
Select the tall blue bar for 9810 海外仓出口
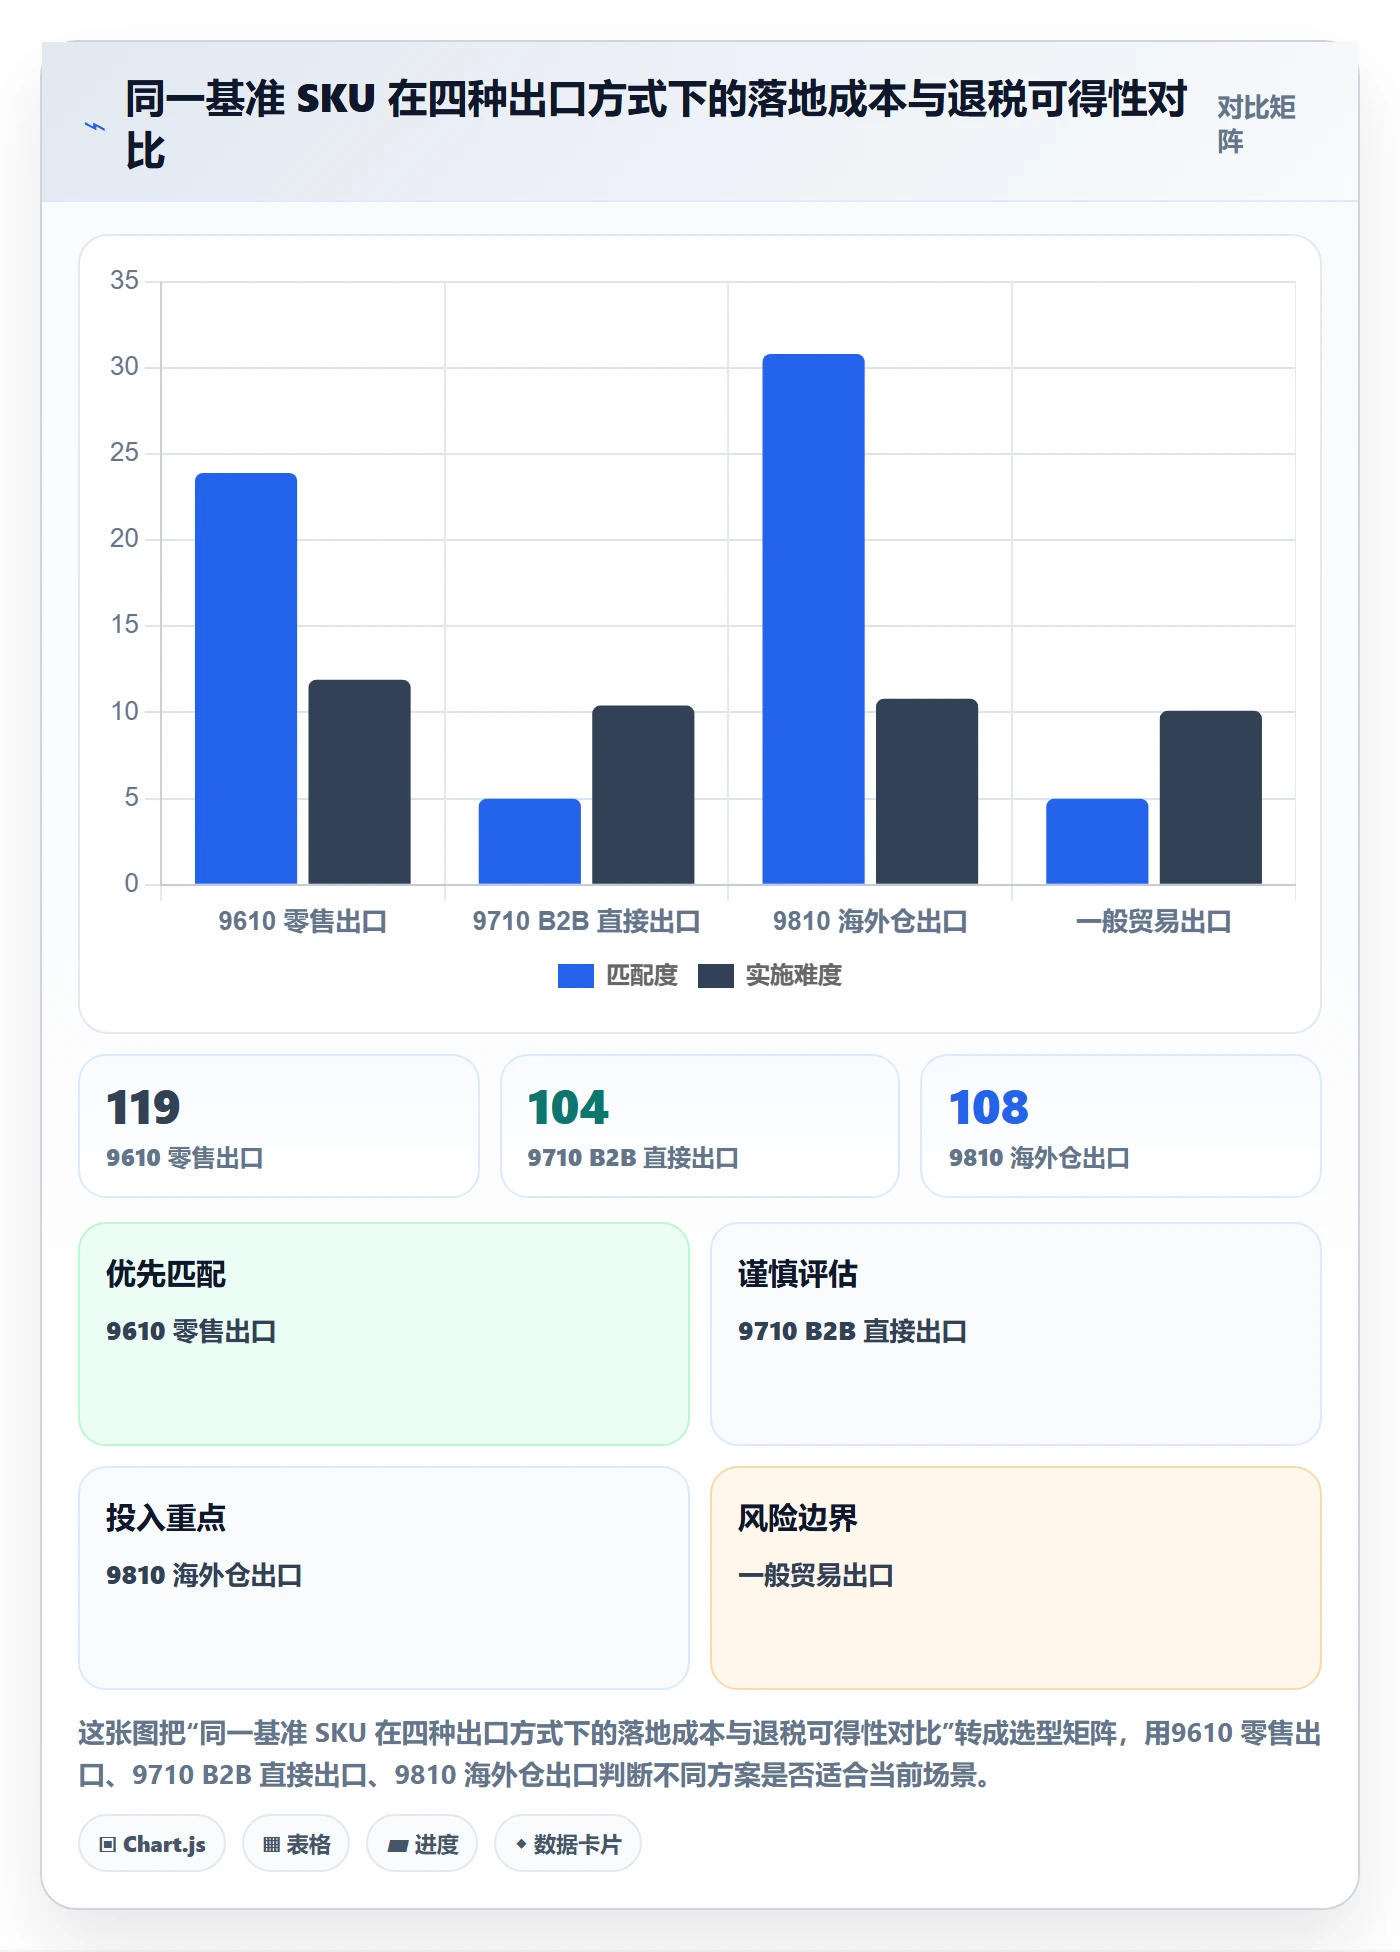tap(813, 619)
